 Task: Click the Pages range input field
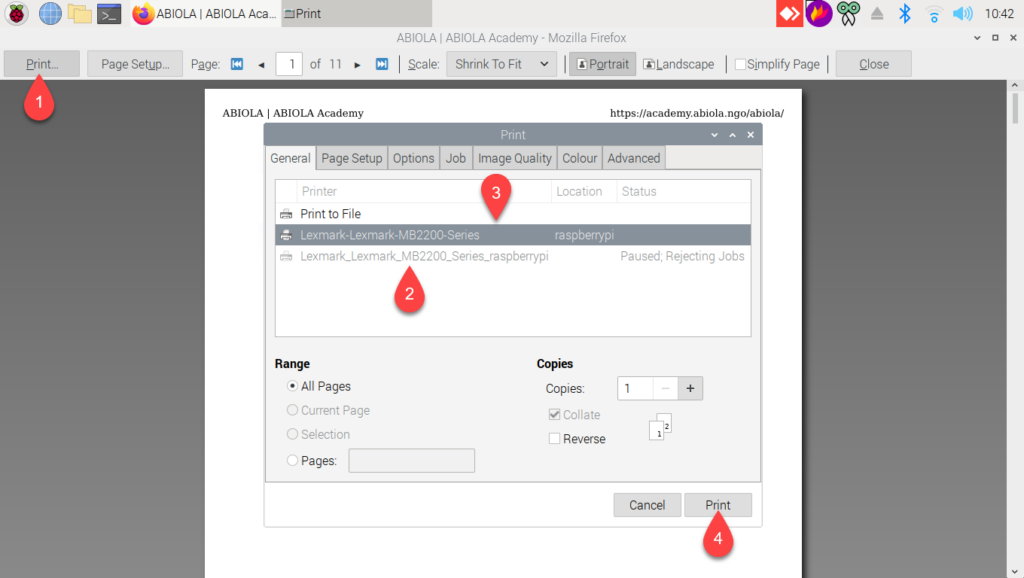411,460
